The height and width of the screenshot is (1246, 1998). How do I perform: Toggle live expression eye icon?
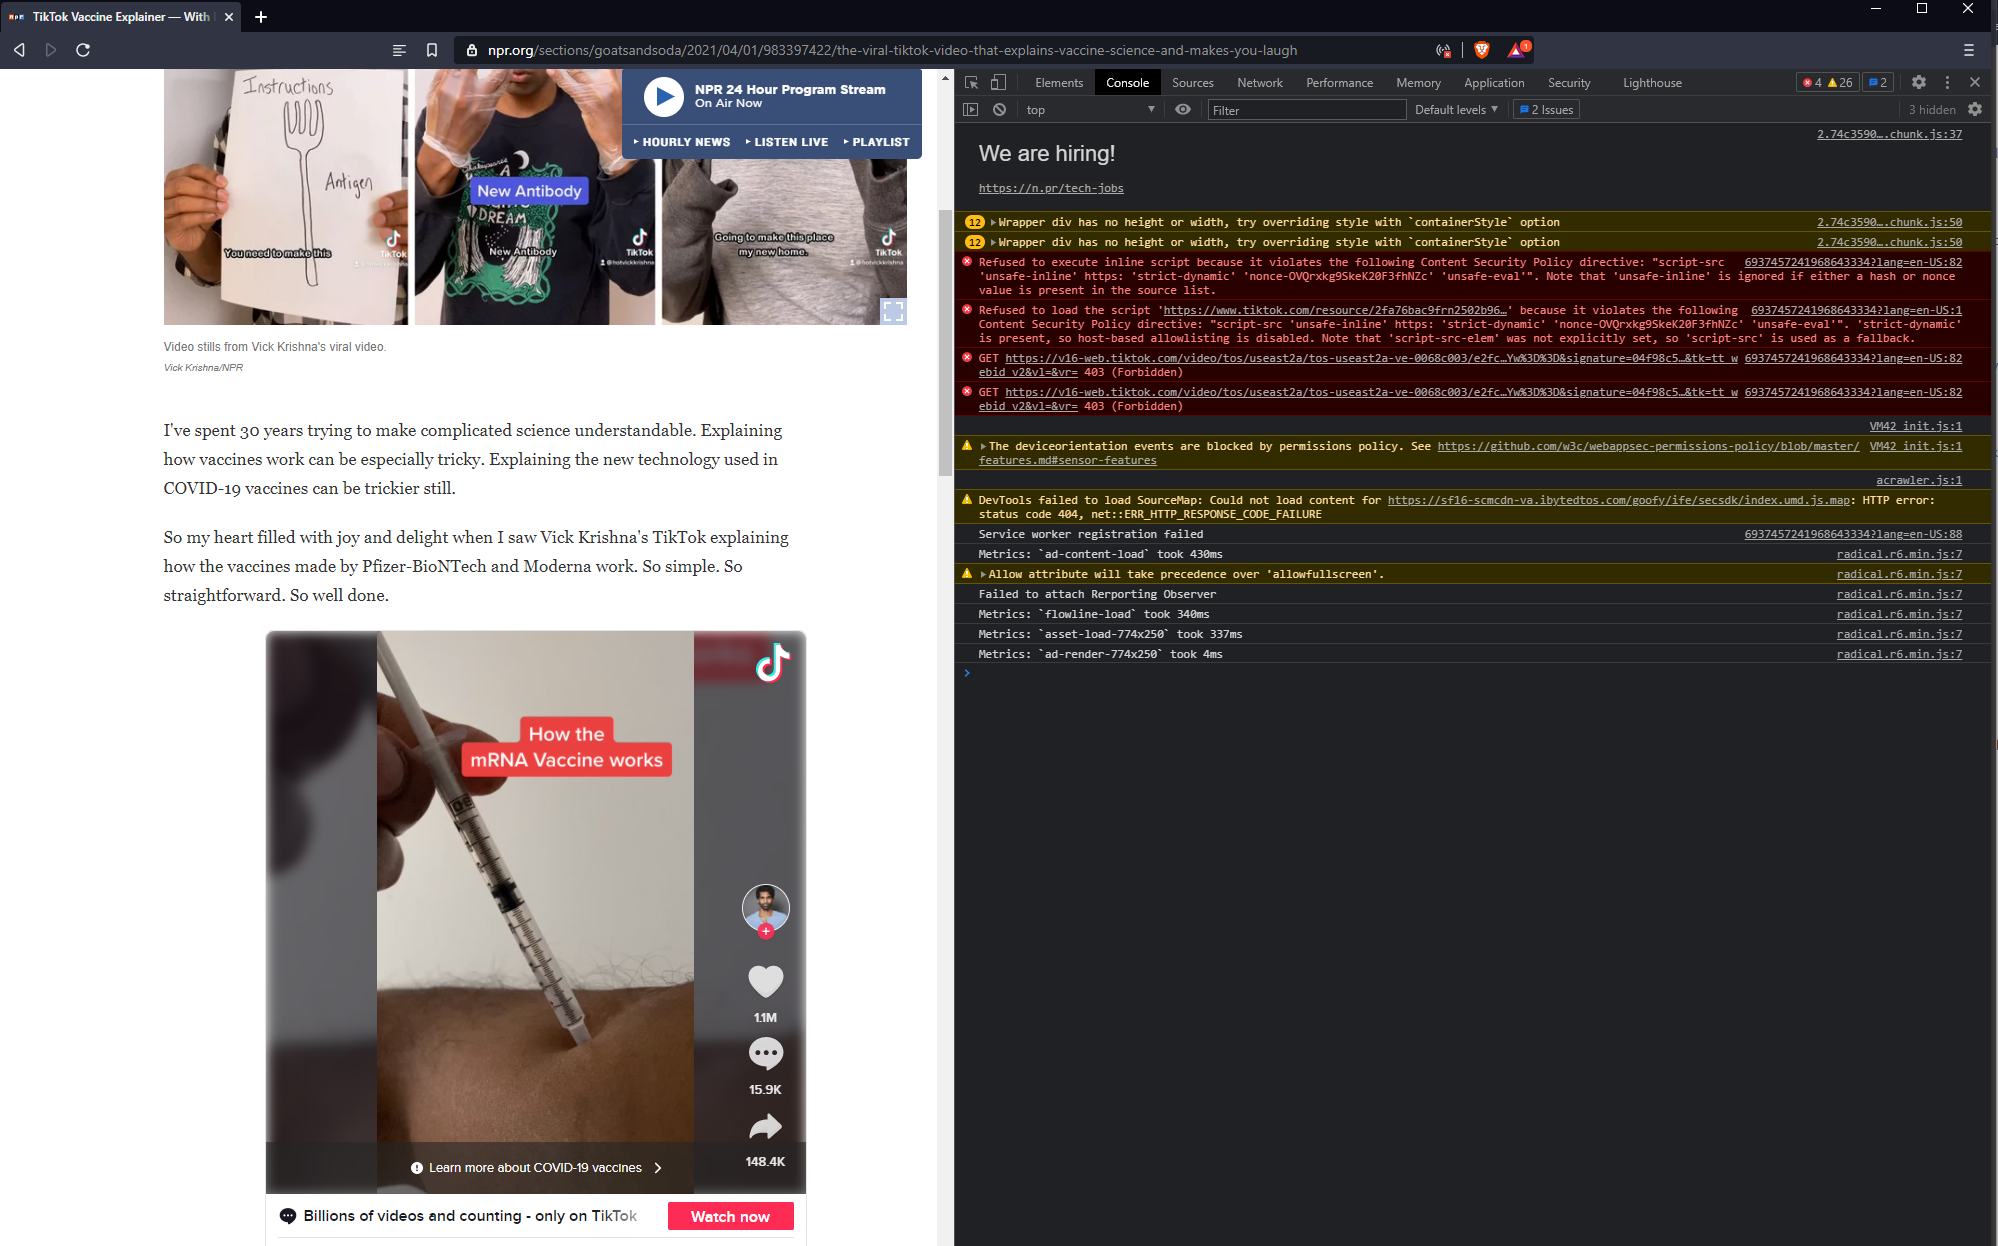(1183, 110)
